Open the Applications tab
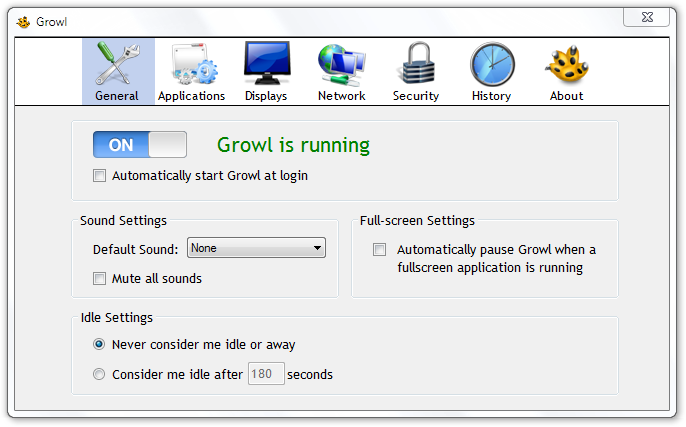Viewport: 686px width, 427px height. (192, 72)
